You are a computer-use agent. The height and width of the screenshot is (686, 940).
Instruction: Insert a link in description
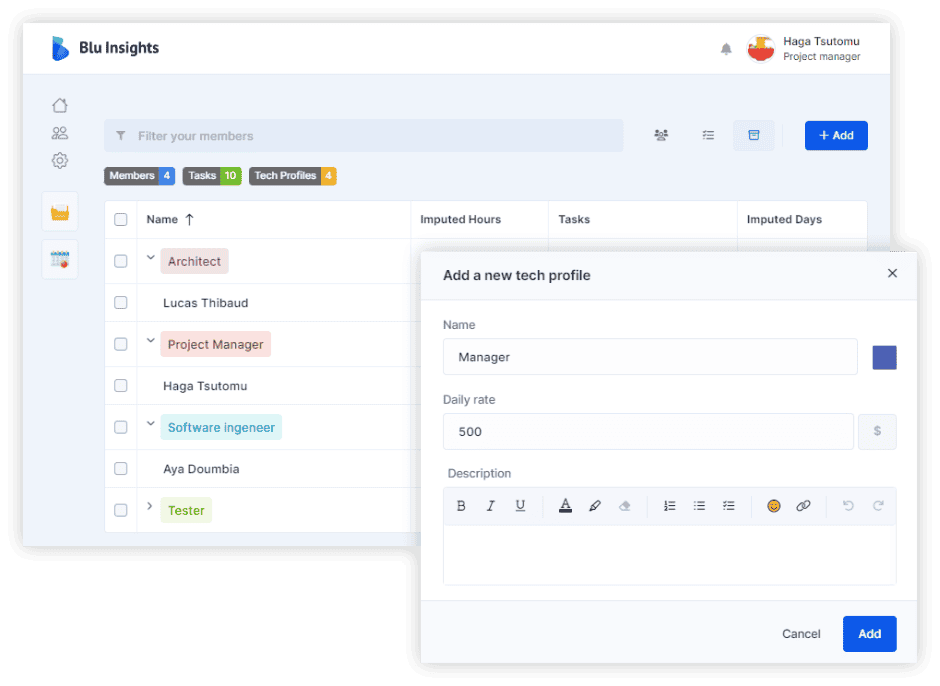pyautogui.click(x=803, y=506)
